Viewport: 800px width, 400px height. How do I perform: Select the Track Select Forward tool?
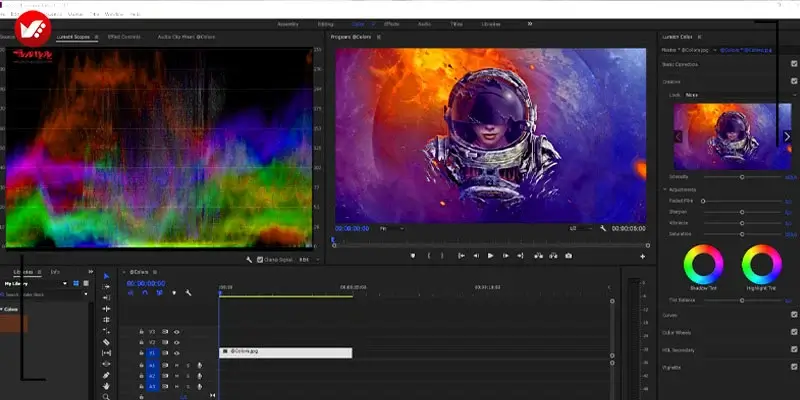point(107,287)
